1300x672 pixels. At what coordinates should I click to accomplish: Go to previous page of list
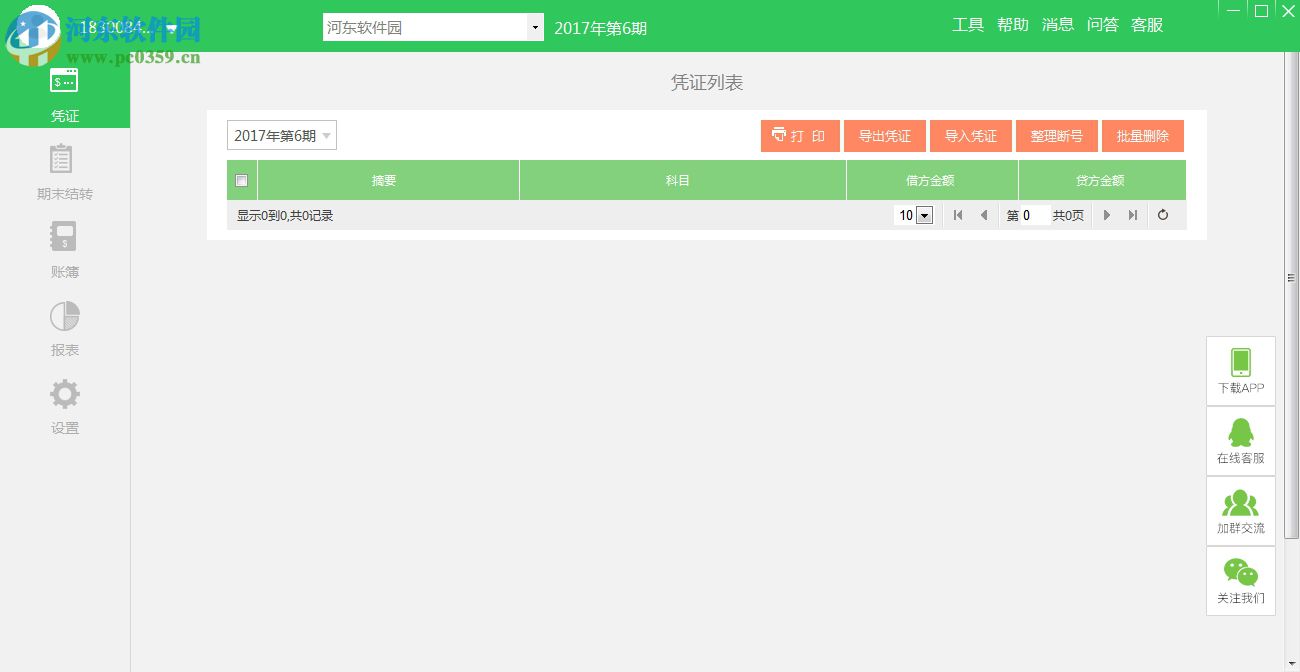click(x=984, y=215)
